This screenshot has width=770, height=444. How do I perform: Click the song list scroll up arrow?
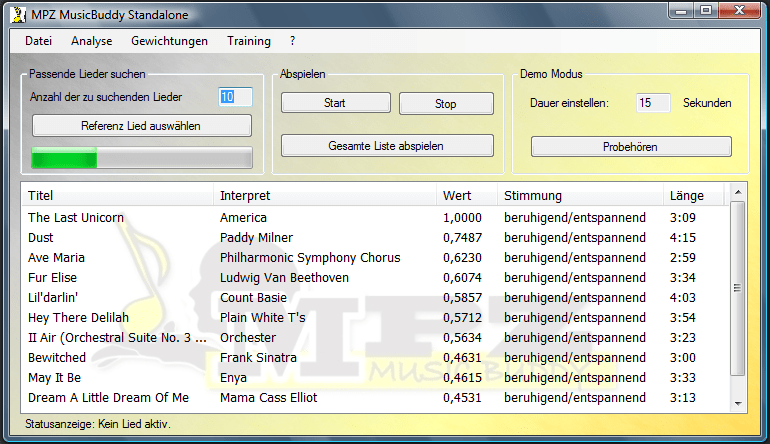(x=738, y=192)
